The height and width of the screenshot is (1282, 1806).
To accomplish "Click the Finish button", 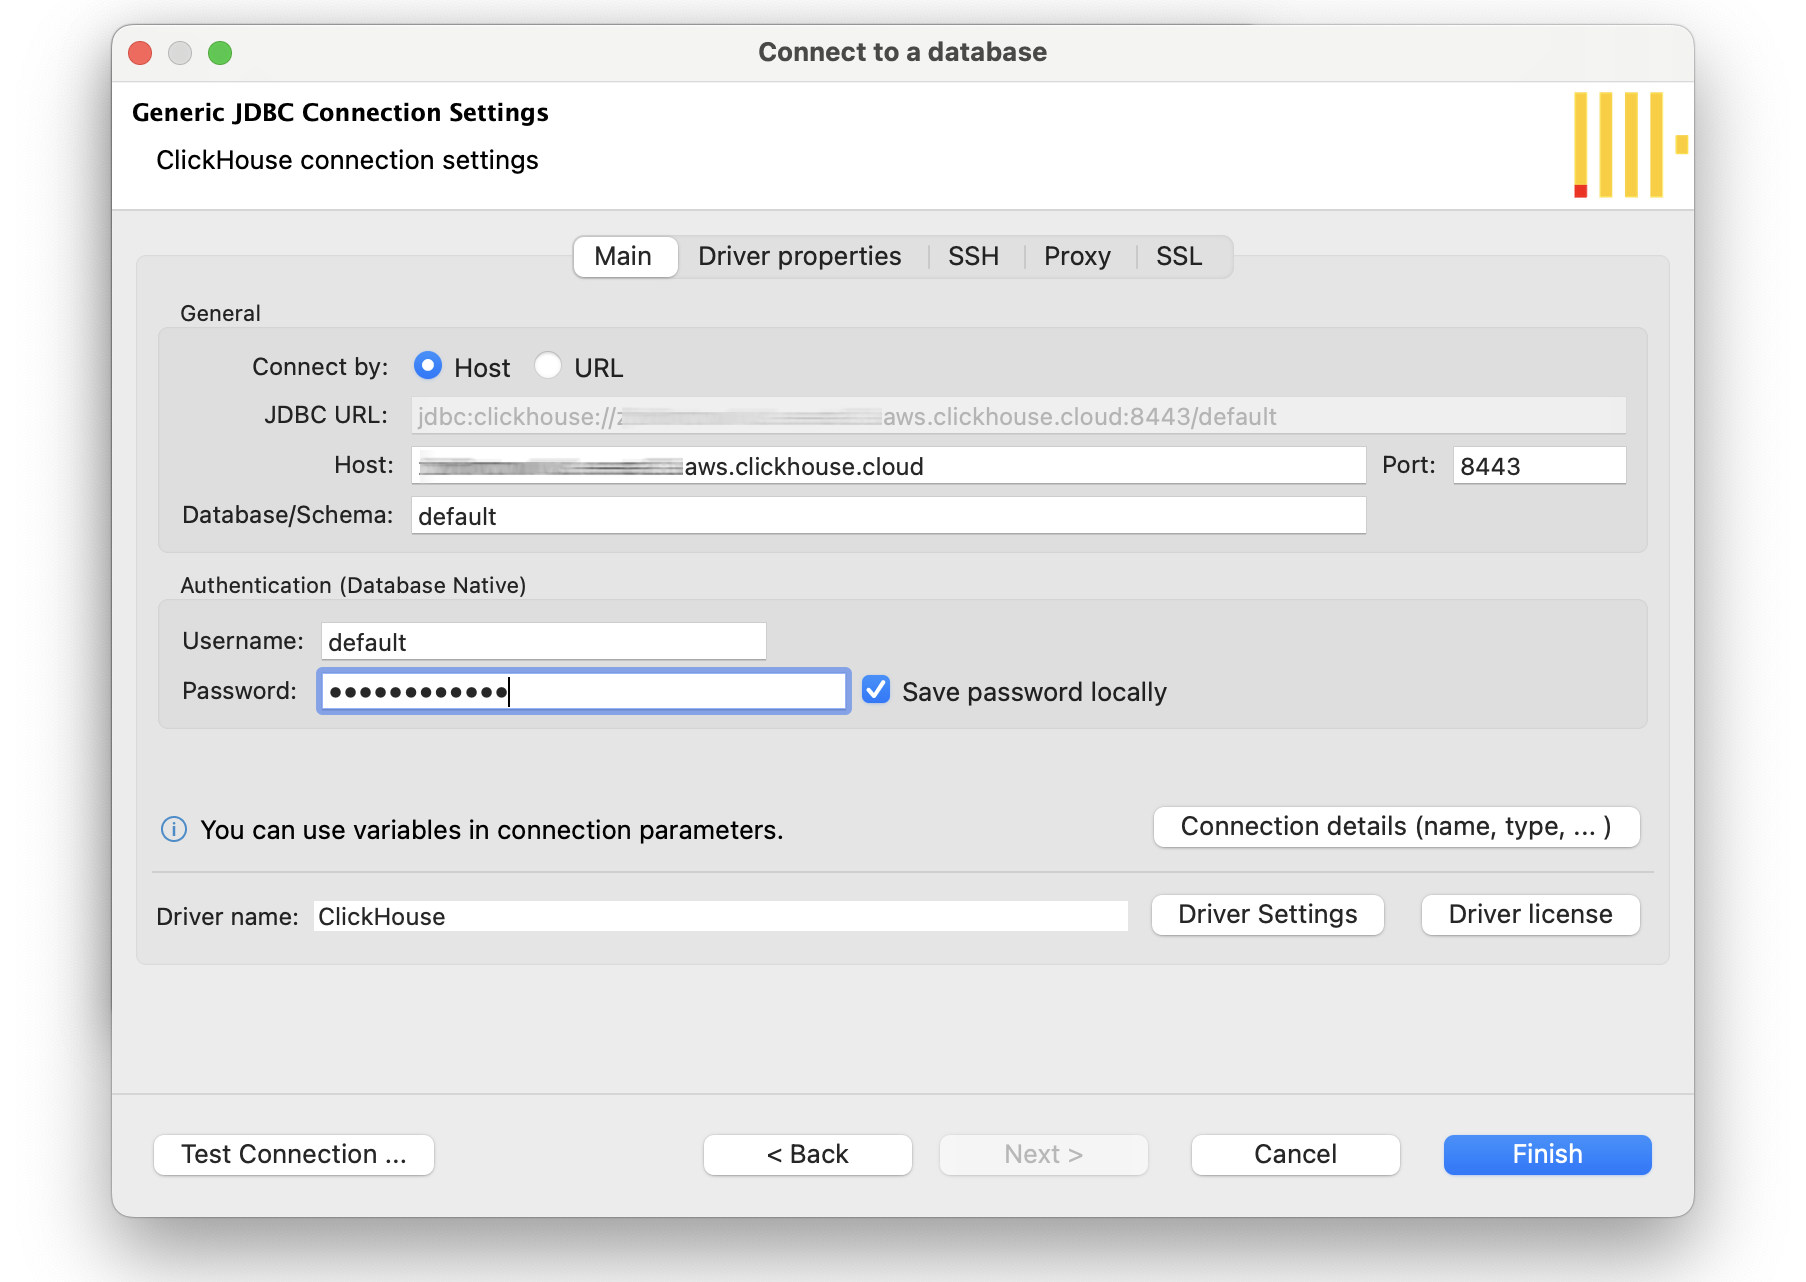I will 1547,1155.
